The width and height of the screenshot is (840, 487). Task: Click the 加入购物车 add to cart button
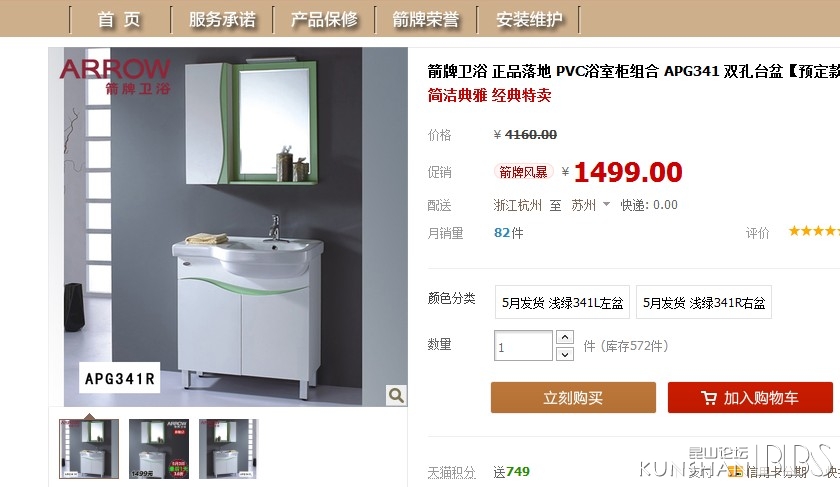(750, 398)
